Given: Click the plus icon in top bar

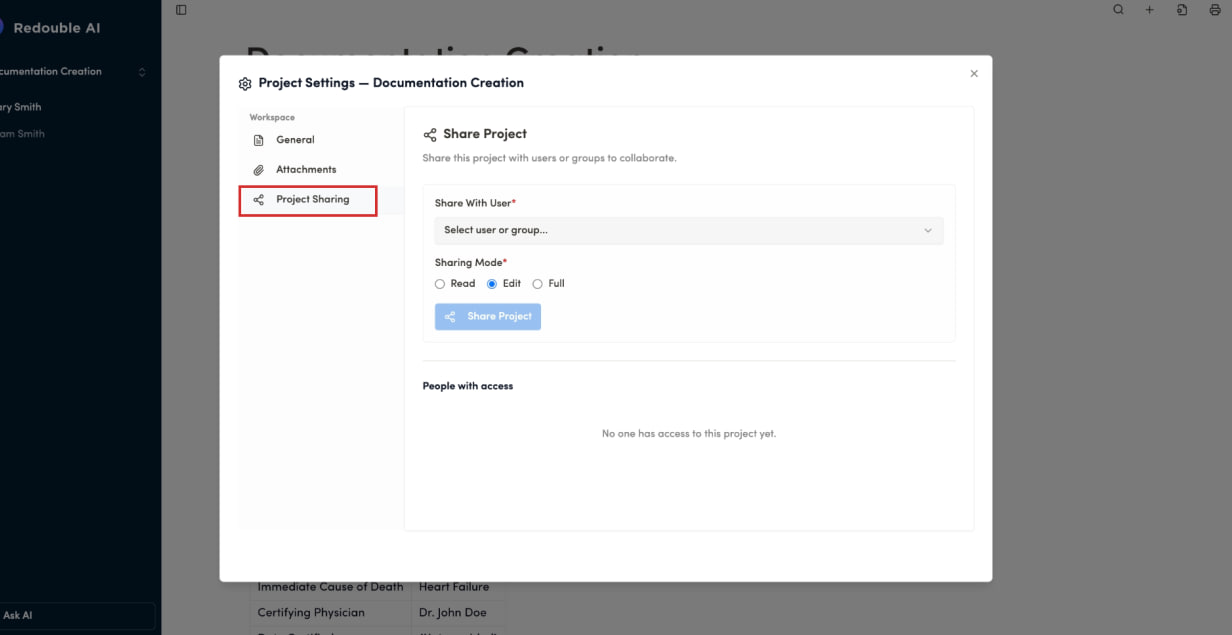Looking at the screenshot, I should click(1150, 10).
